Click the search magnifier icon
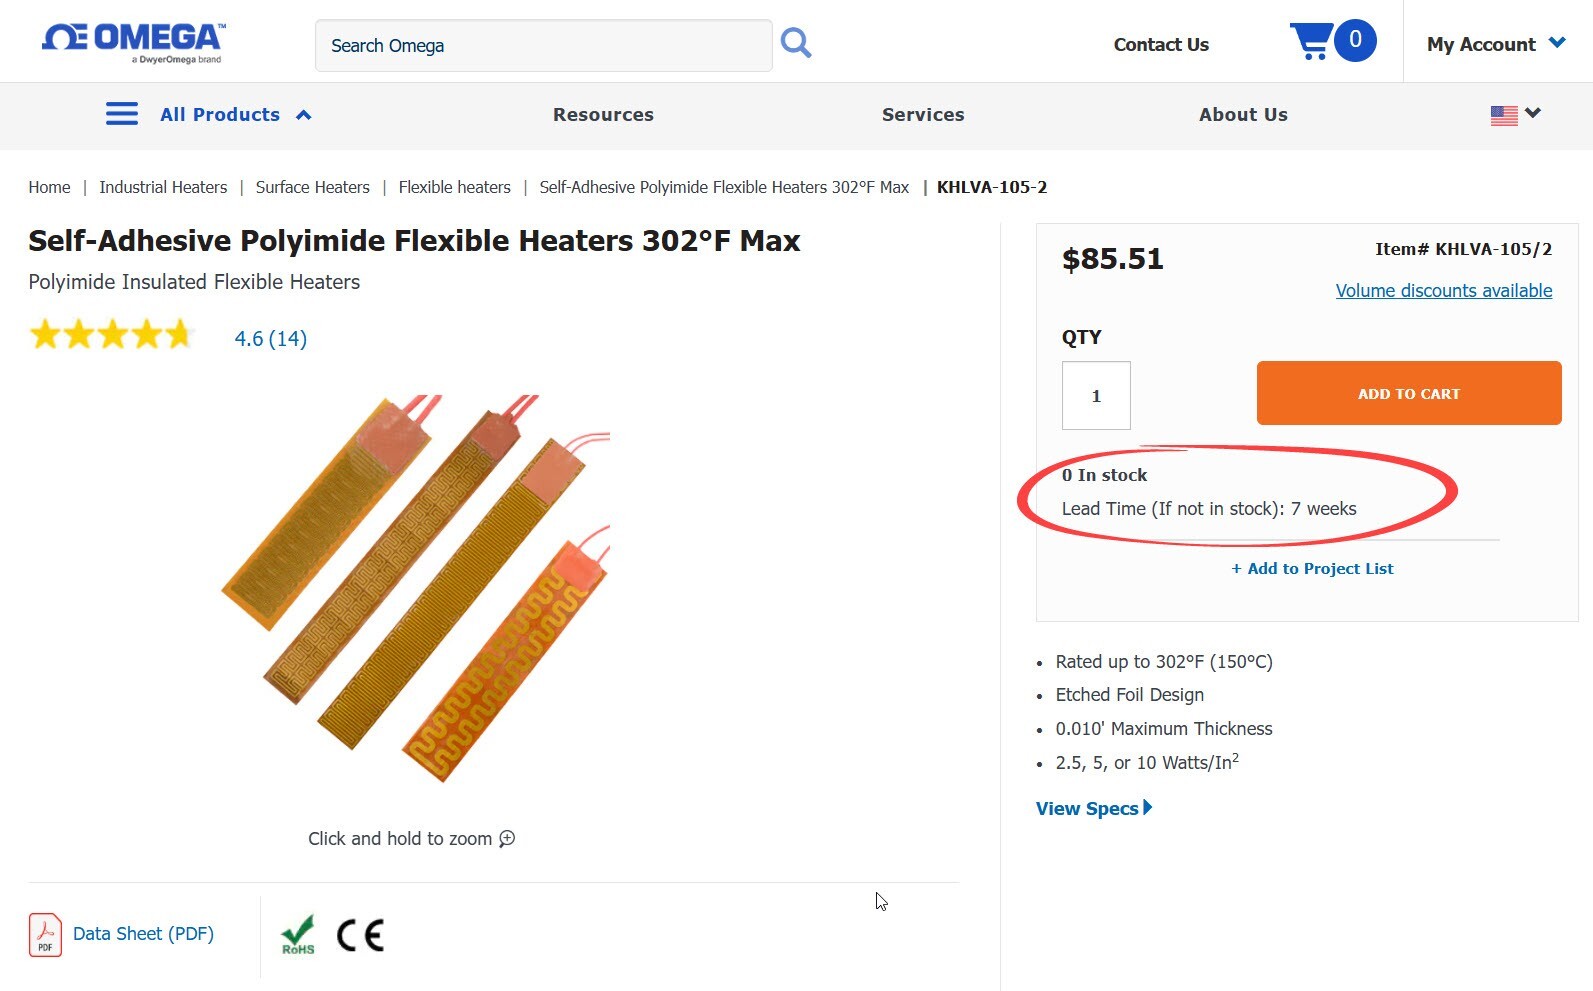The height and width of the screenshot is (991, 1593). coord(796,43)
